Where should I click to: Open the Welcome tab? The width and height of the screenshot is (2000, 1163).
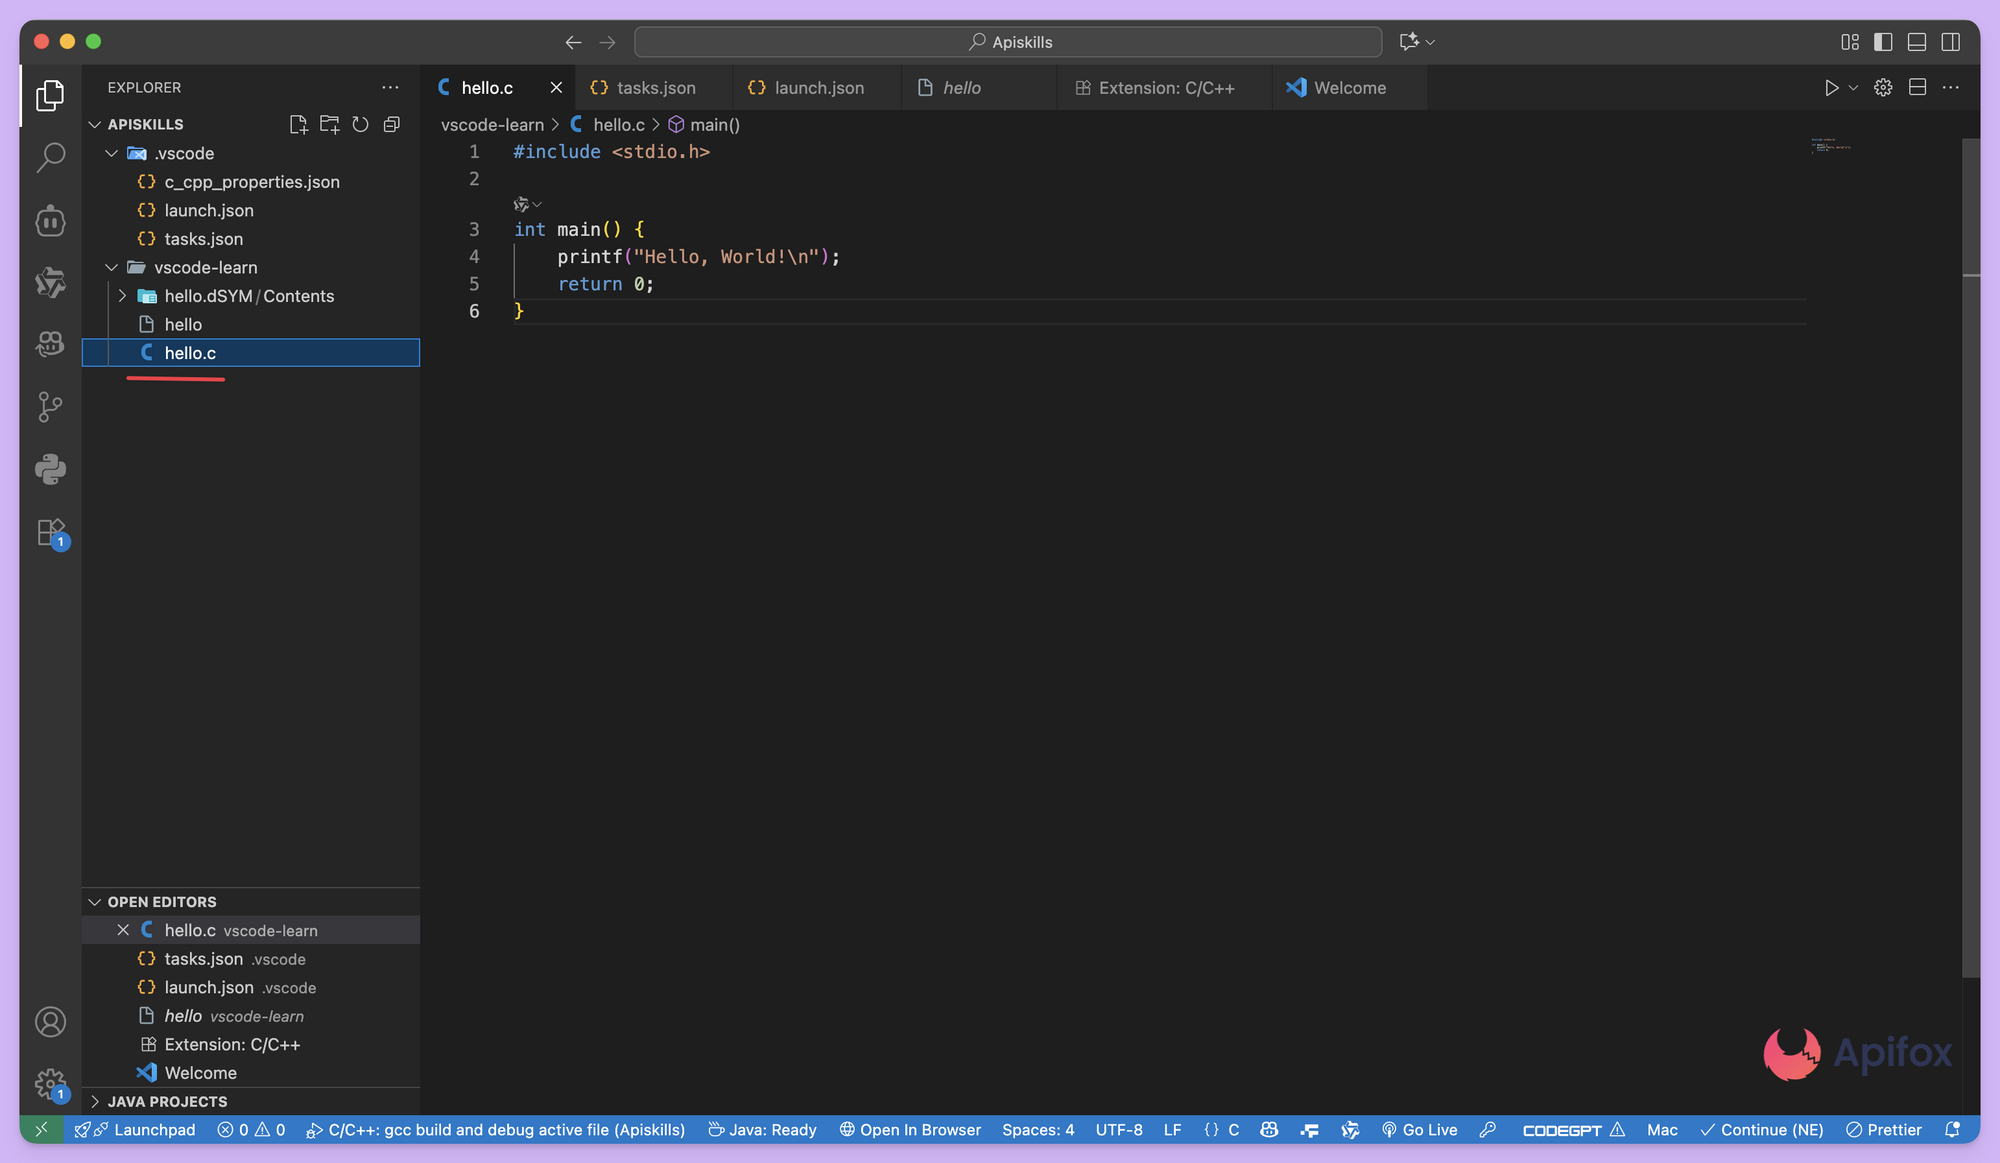1347,87
